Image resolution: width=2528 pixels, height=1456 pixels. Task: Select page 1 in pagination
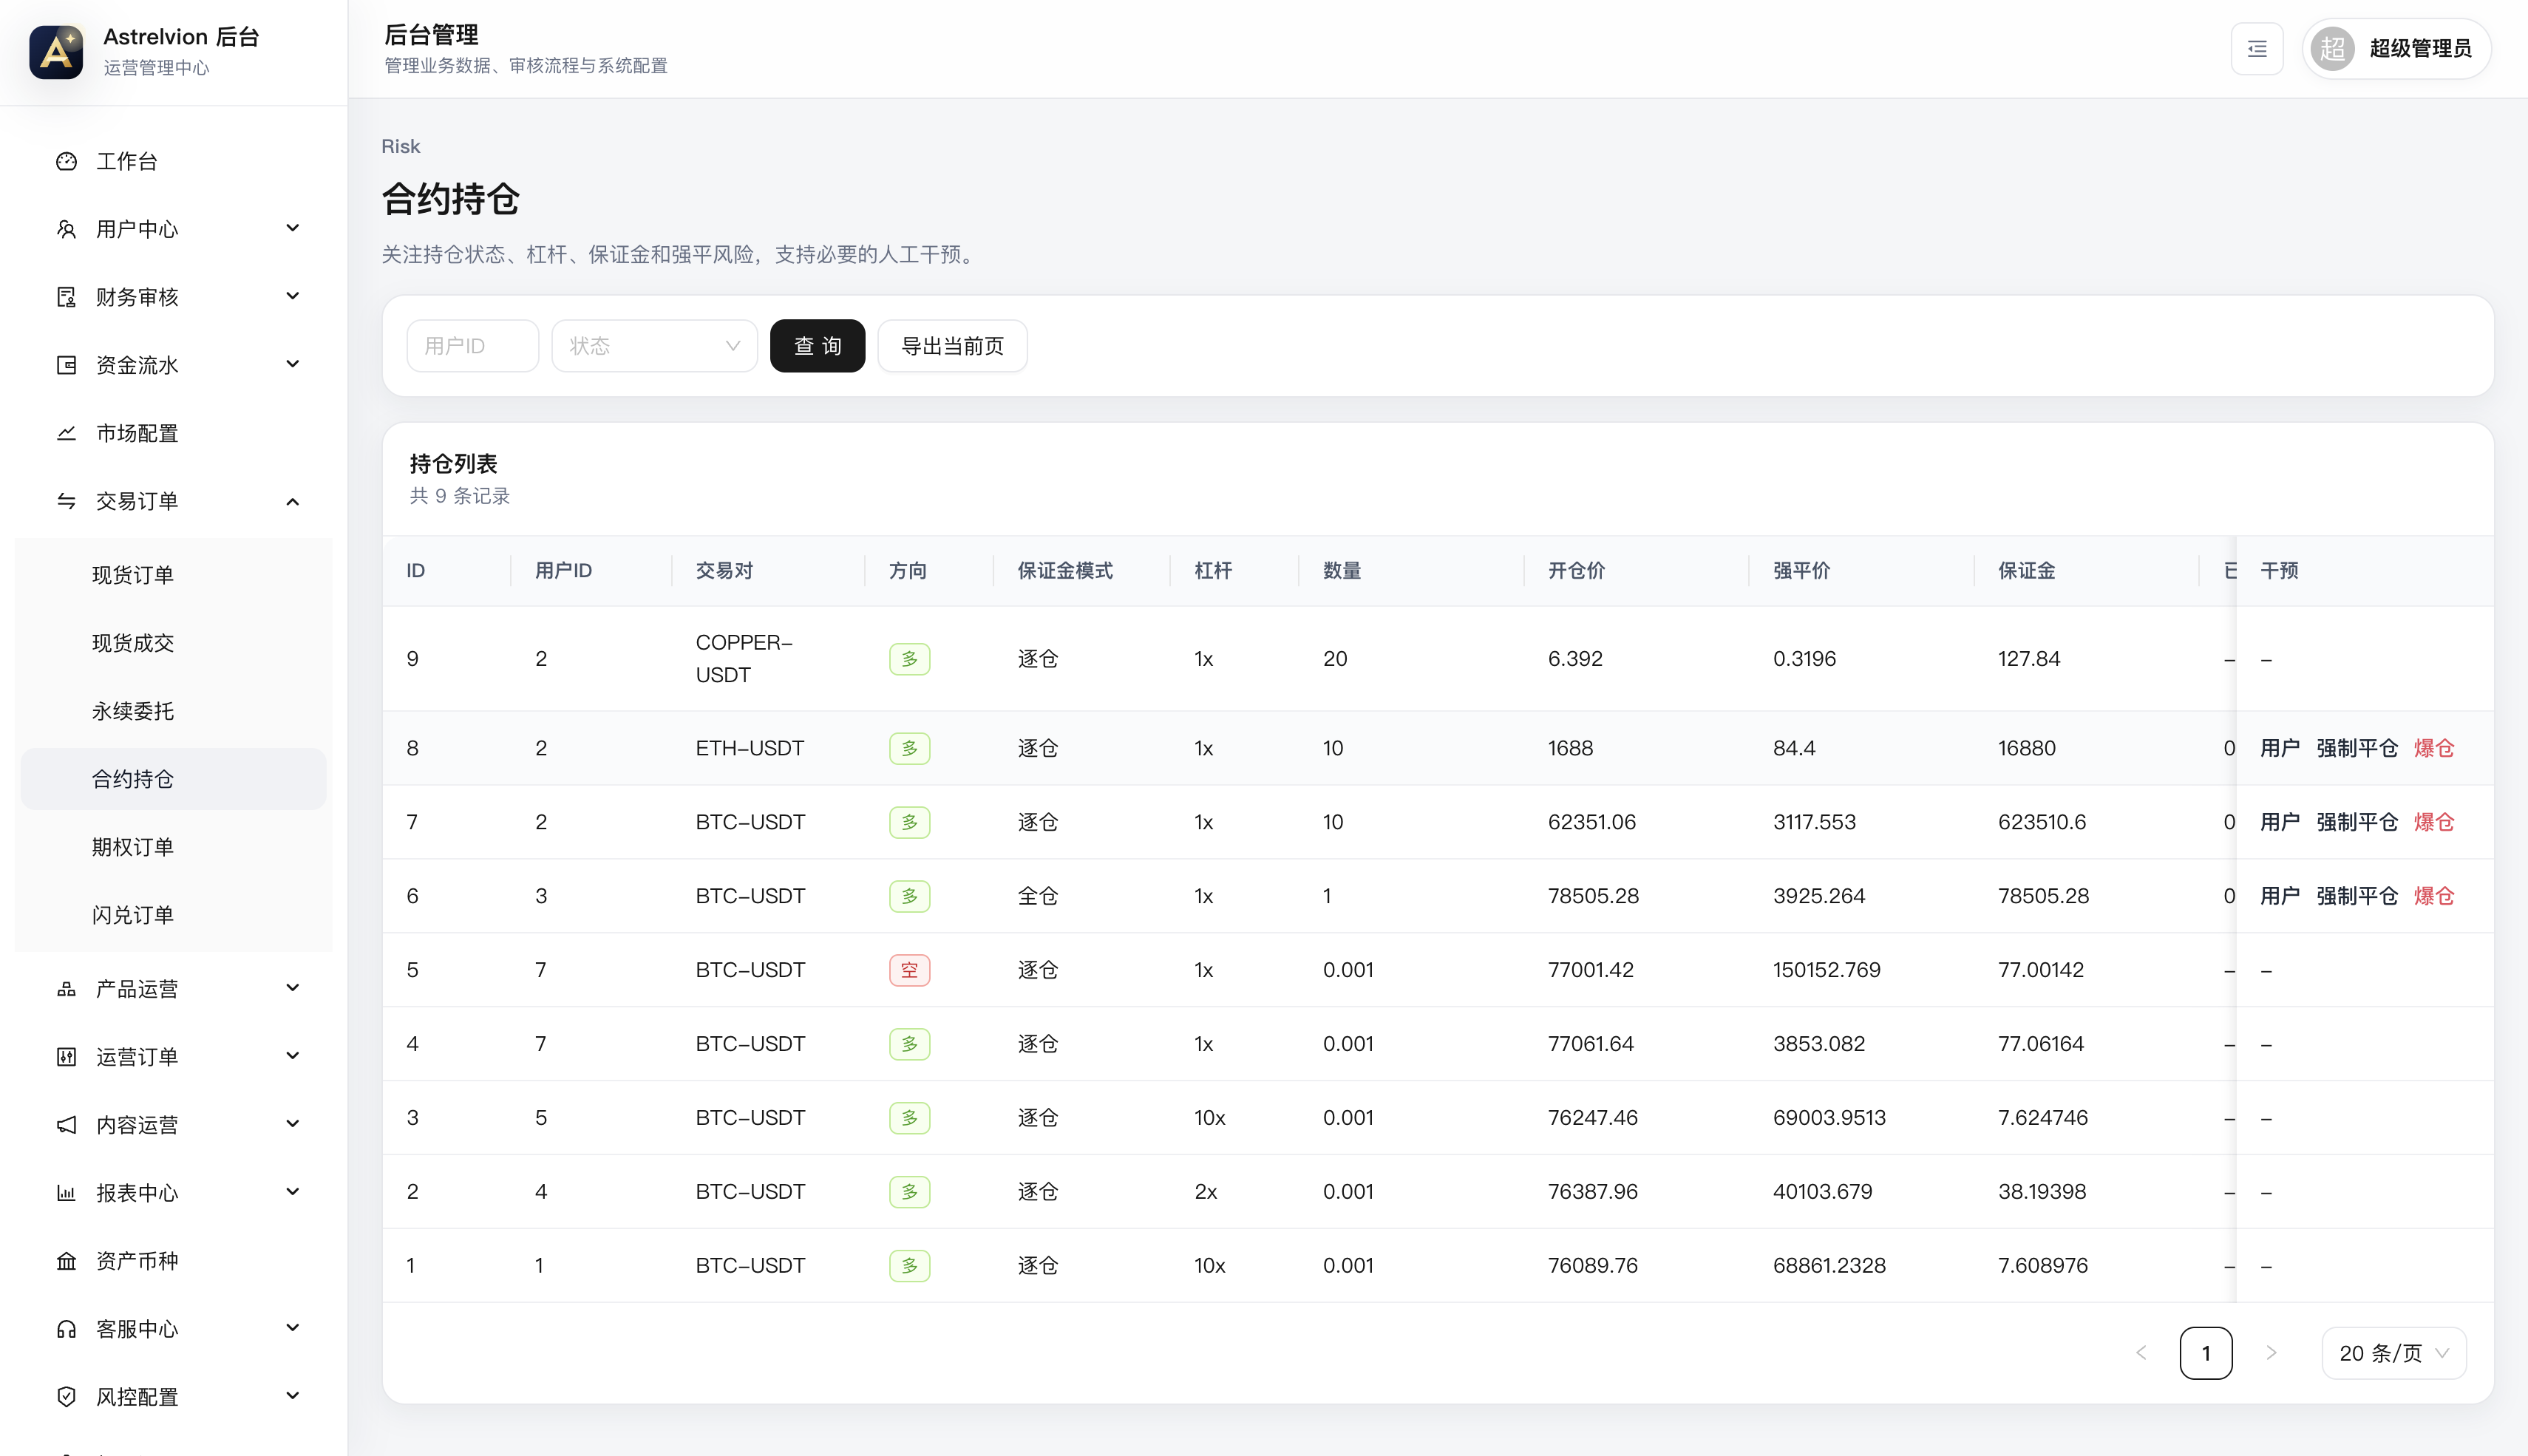pyautogui.click(x=2206, y=1353)
